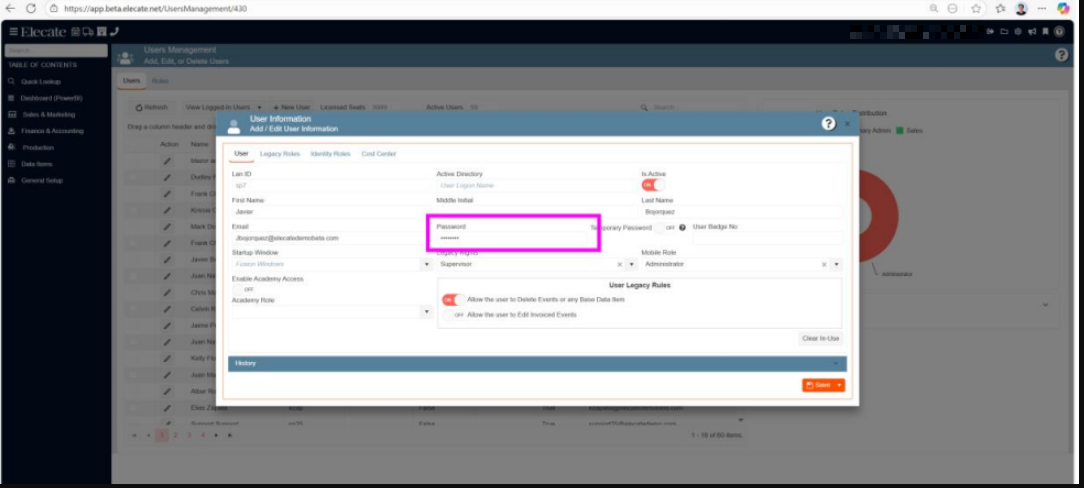
Task: Open the Mobile Role dropdown arrow
Action: click(836, 265)
